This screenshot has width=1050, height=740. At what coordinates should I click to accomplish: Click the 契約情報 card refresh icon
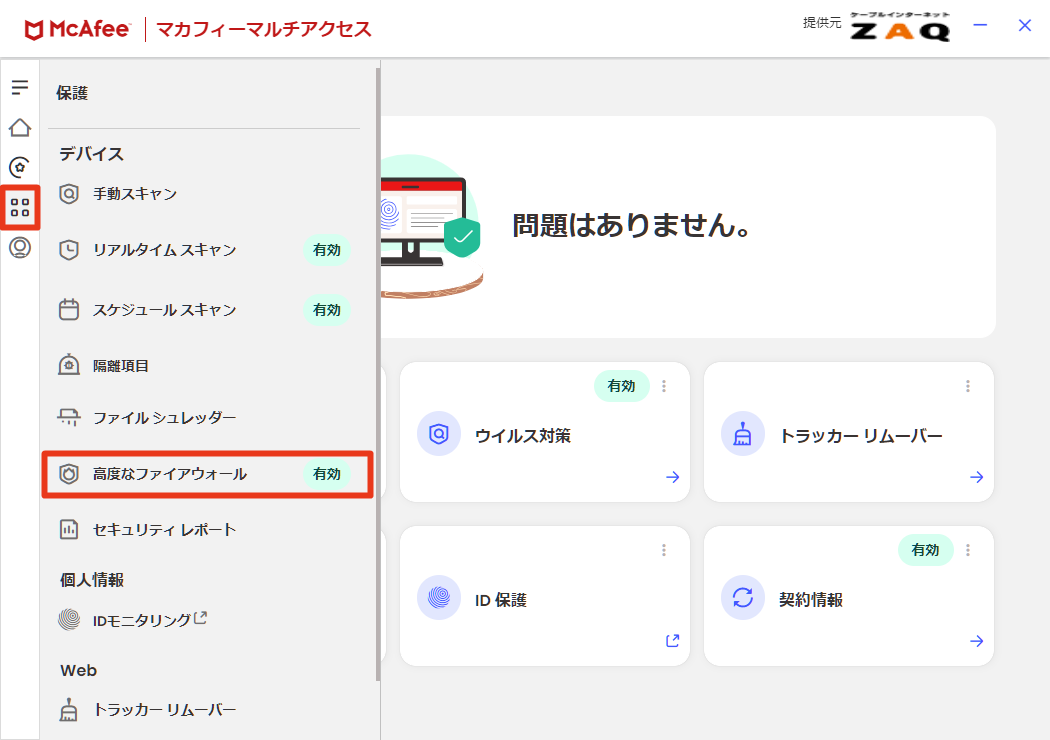(x=743, y=597)
